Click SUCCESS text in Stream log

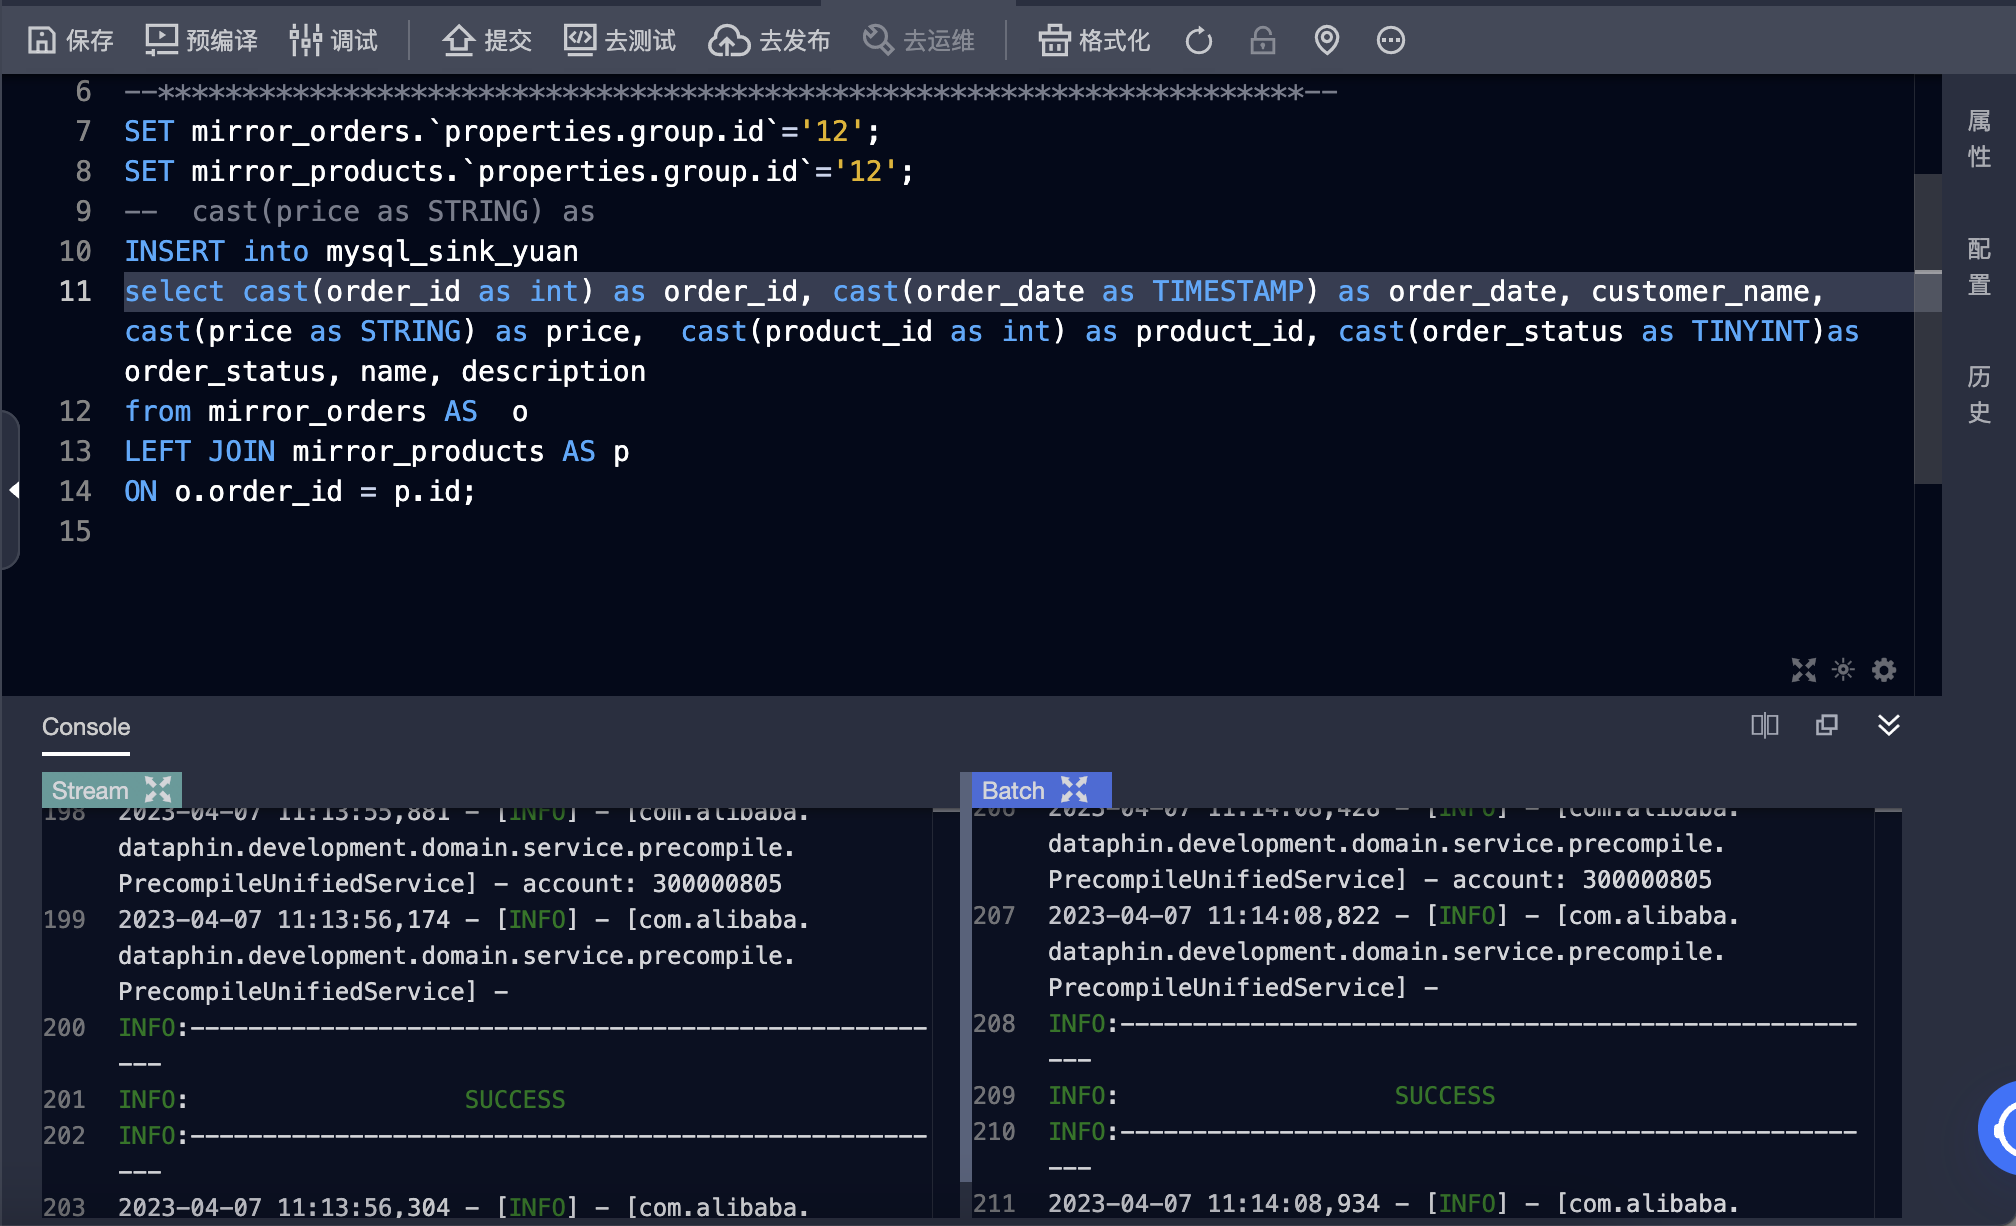(x=515, y=1100)
